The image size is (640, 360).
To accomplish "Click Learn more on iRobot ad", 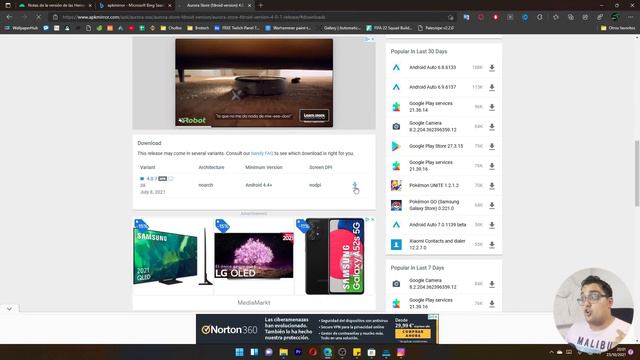I will pyautogui.click(x=314, y=116).
